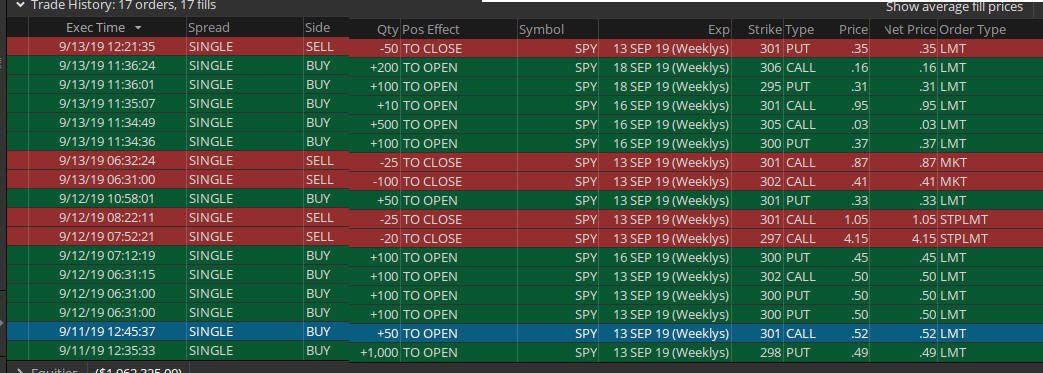Viewport: 1043px width, 373px height.
Task: Click the Exec Time sort arrow
Action: click(x=138, y=29)
